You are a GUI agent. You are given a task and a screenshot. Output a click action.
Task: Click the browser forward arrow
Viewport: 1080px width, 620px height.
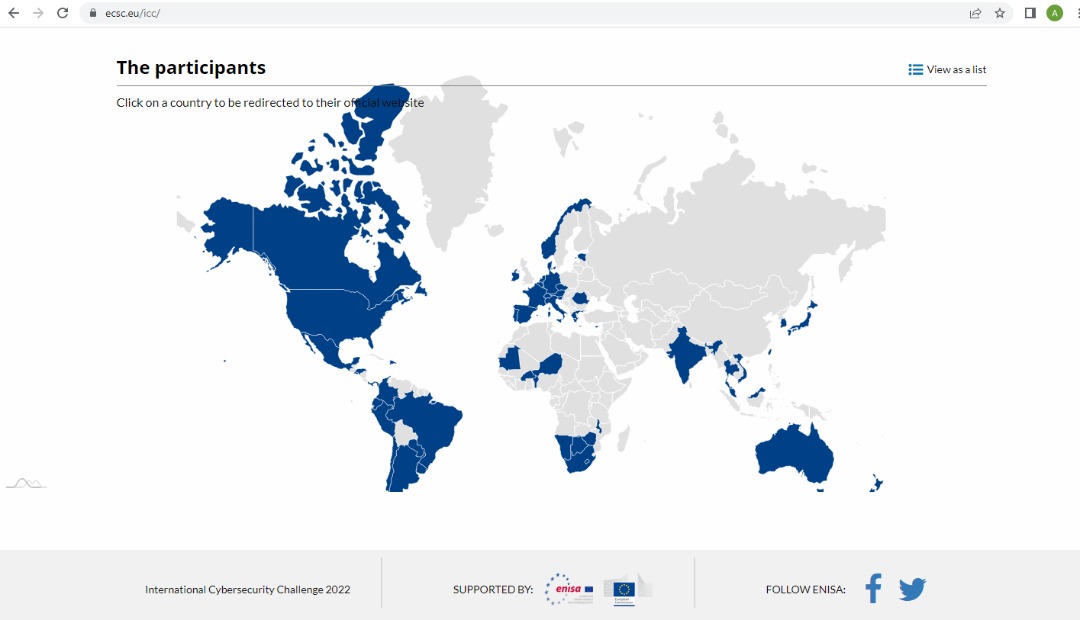coord(38,13)
